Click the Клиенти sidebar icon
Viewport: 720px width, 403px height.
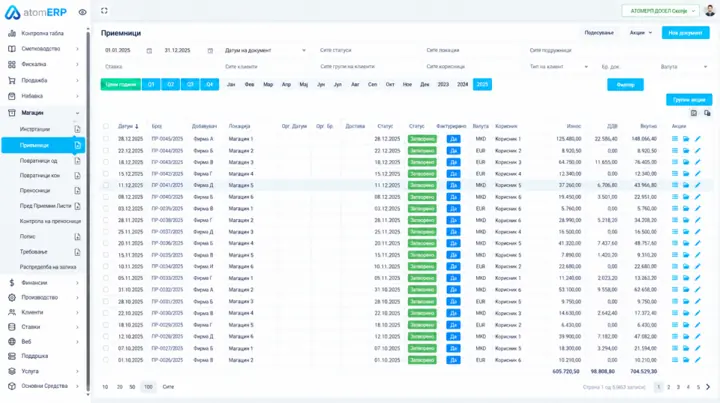[12, 312]
